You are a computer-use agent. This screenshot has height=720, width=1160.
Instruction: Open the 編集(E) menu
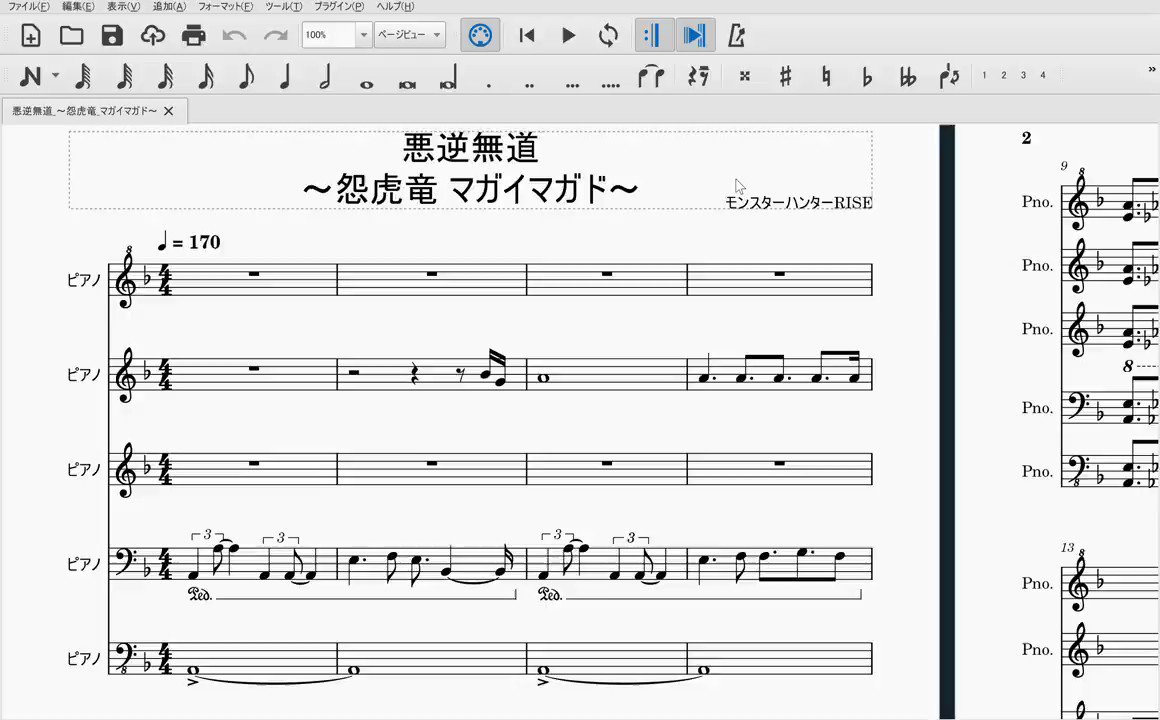coord(78,6)
